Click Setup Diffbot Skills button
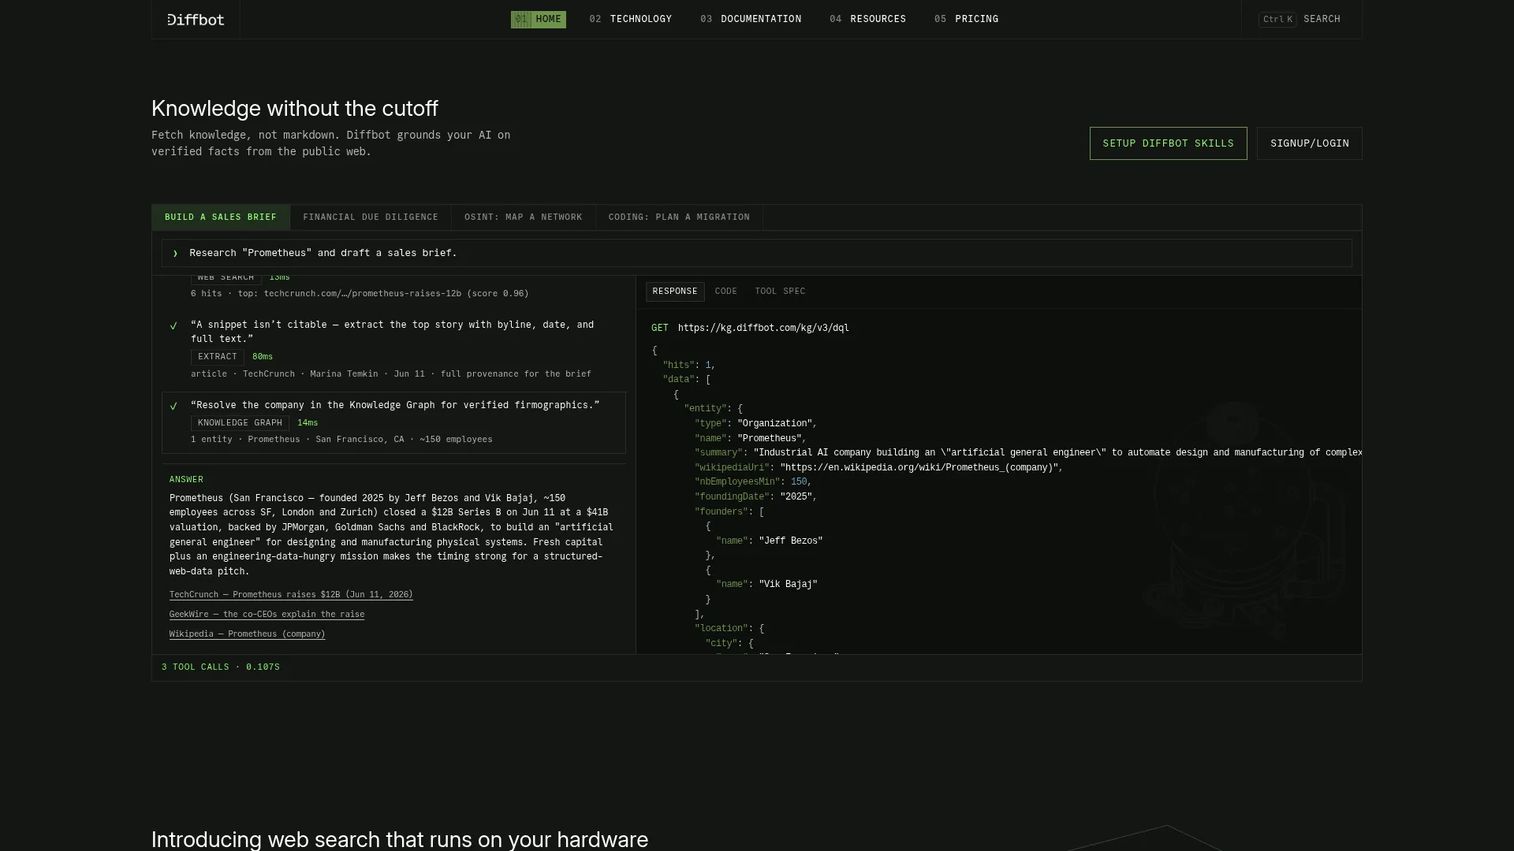This screenshot has width=1514, height=851. pos(1168,143)
